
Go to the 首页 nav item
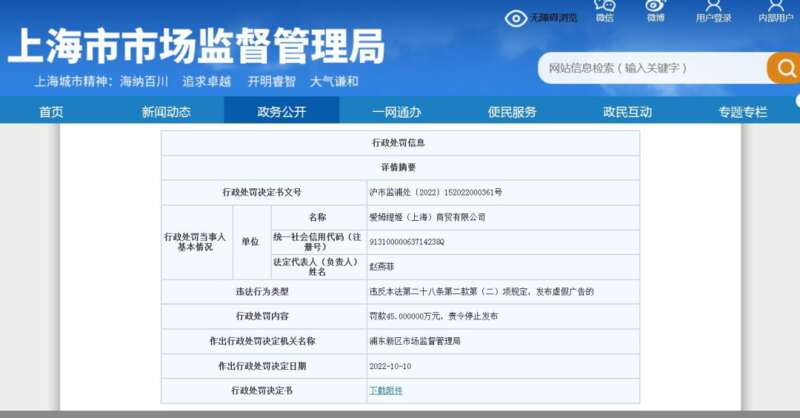[x=52, y=112]
